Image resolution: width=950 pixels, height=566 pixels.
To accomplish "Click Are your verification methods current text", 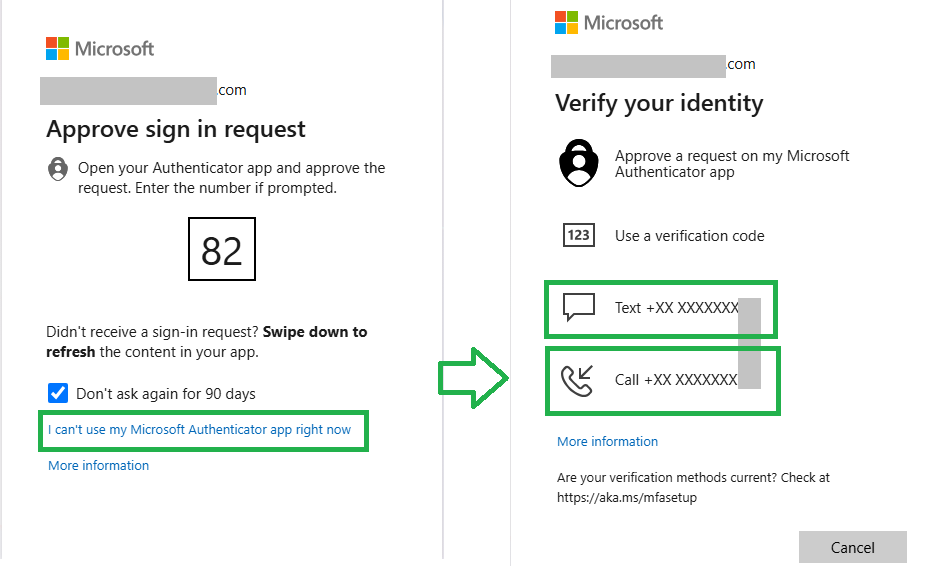I will click(x=693, y=478).
